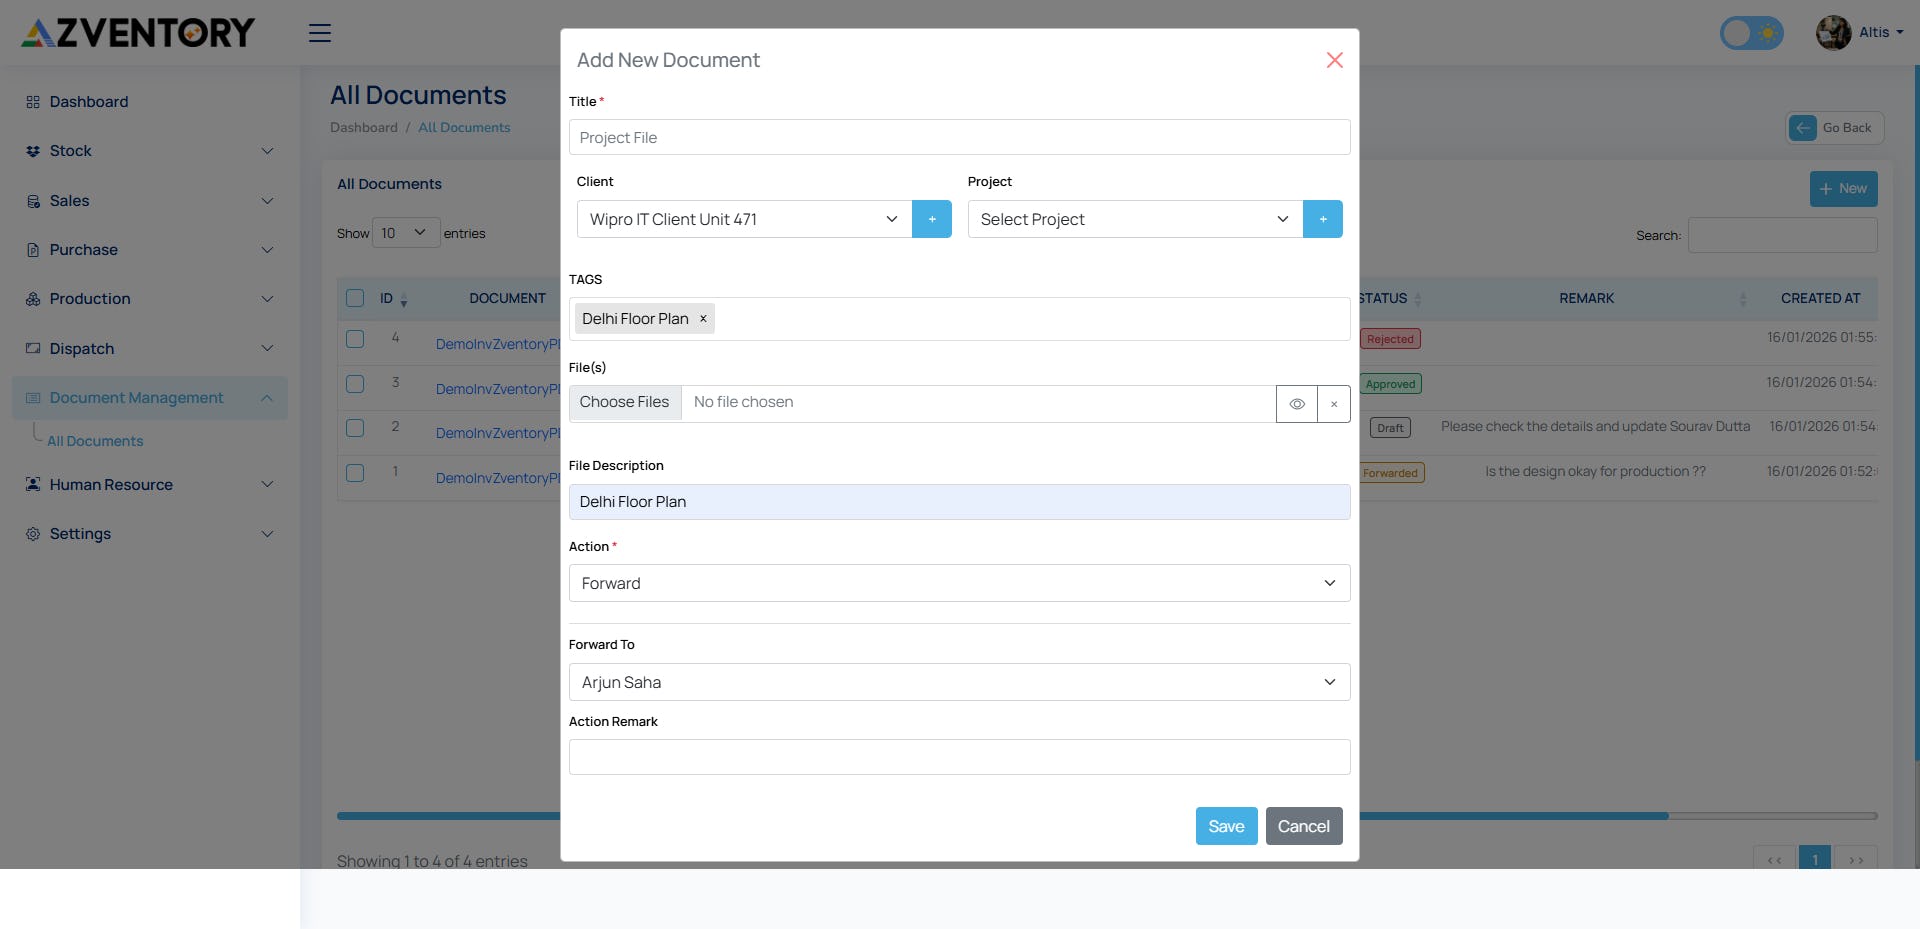The width and height of the screenshot is (1920, 929).
Task: Check the checkbox for document row 4
Action: 355,339
